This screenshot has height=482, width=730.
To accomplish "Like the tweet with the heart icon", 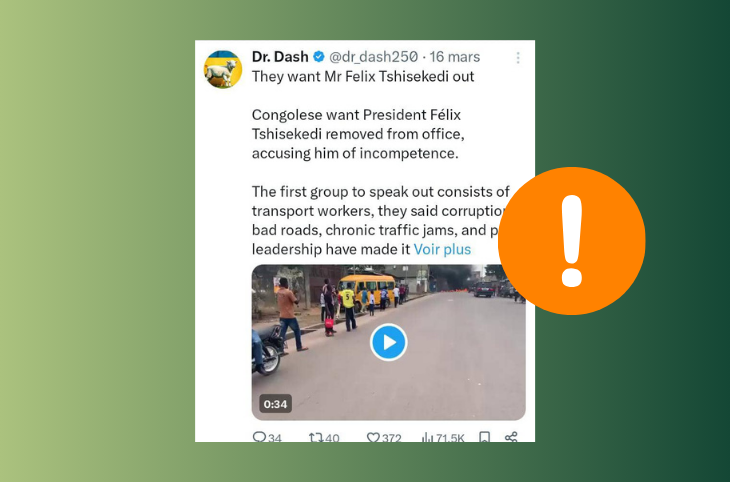I will click(373, 438).
